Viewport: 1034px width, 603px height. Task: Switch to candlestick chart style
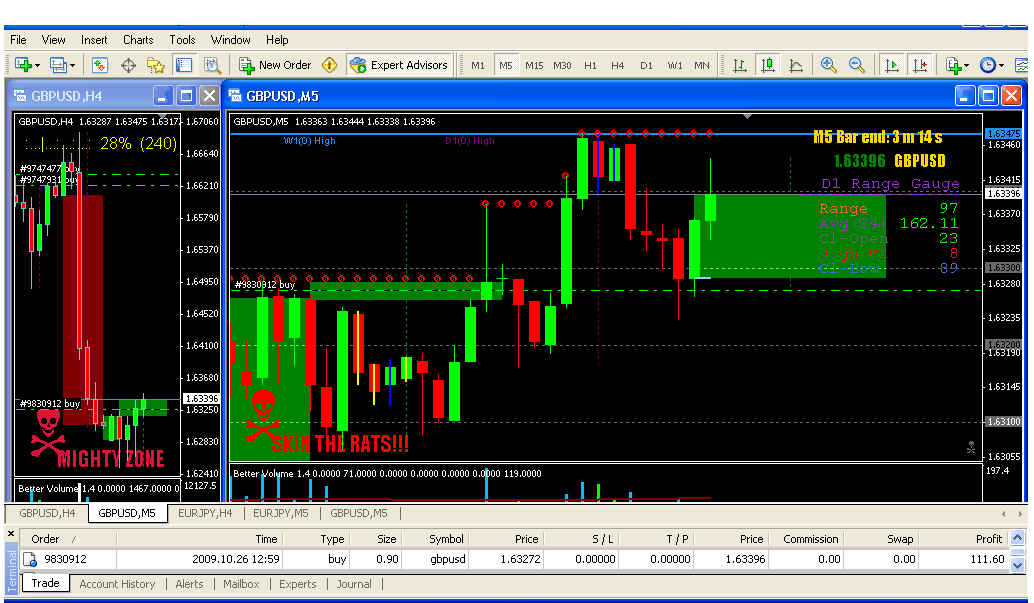click(768, 65)
